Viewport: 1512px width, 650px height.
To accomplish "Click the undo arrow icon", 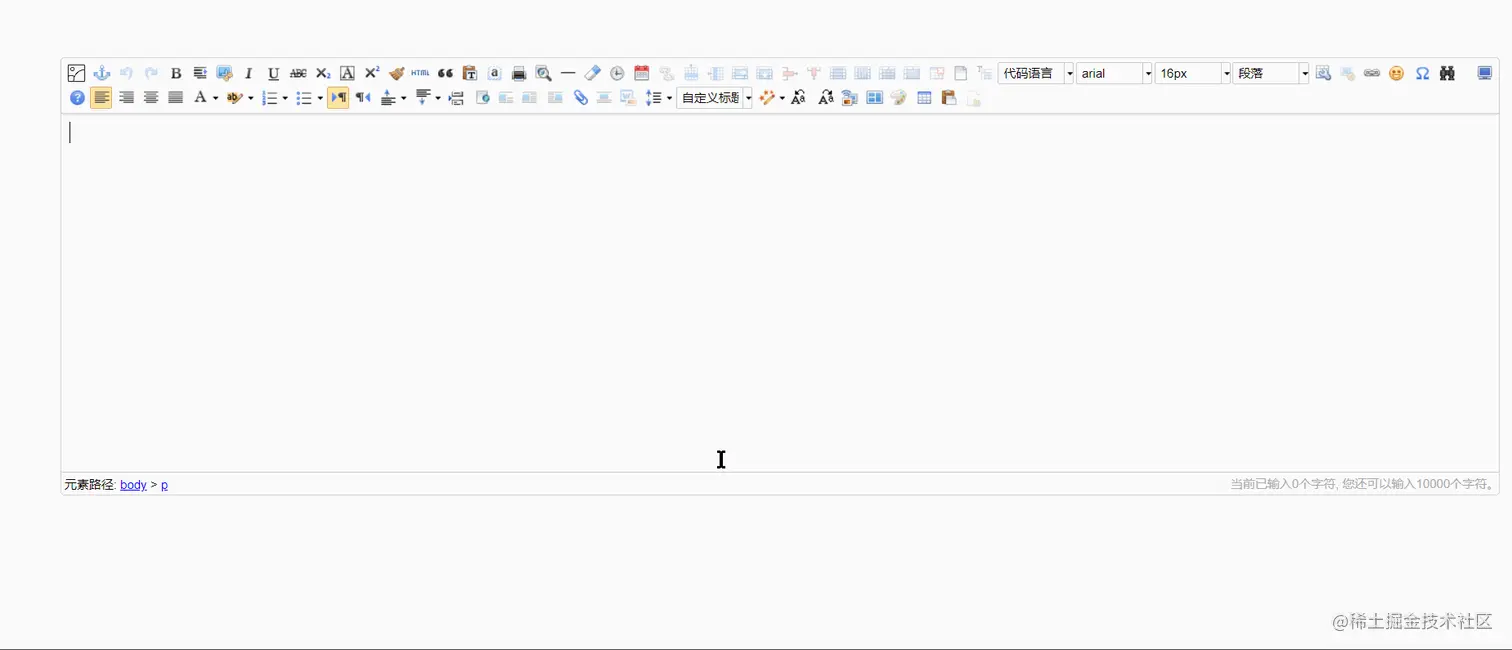I will (126, 73).
